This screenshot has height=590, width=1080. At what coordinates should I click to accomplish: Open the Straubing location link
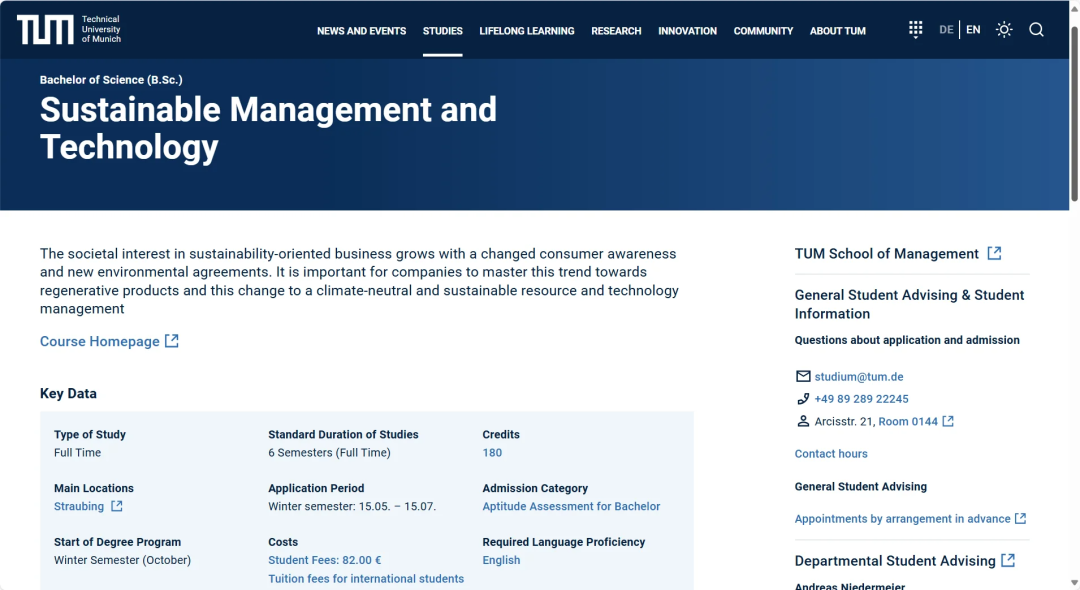(79, 506)
